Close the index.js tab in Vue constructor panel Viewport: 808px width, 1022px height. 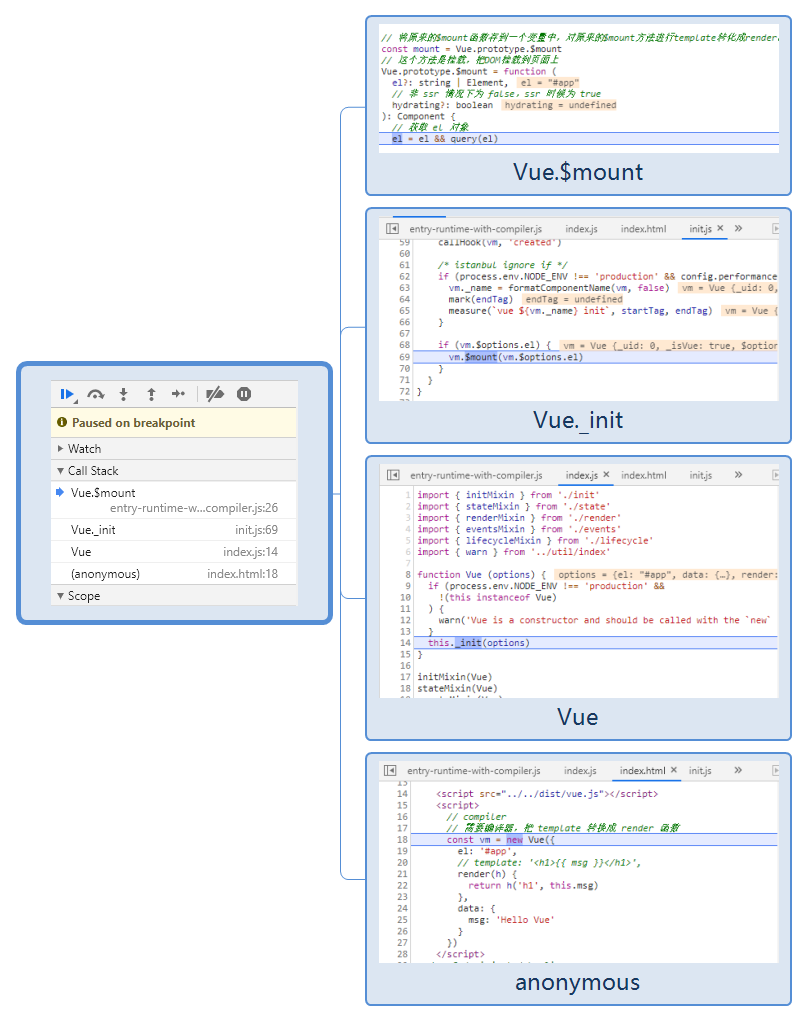click(606, 474)
